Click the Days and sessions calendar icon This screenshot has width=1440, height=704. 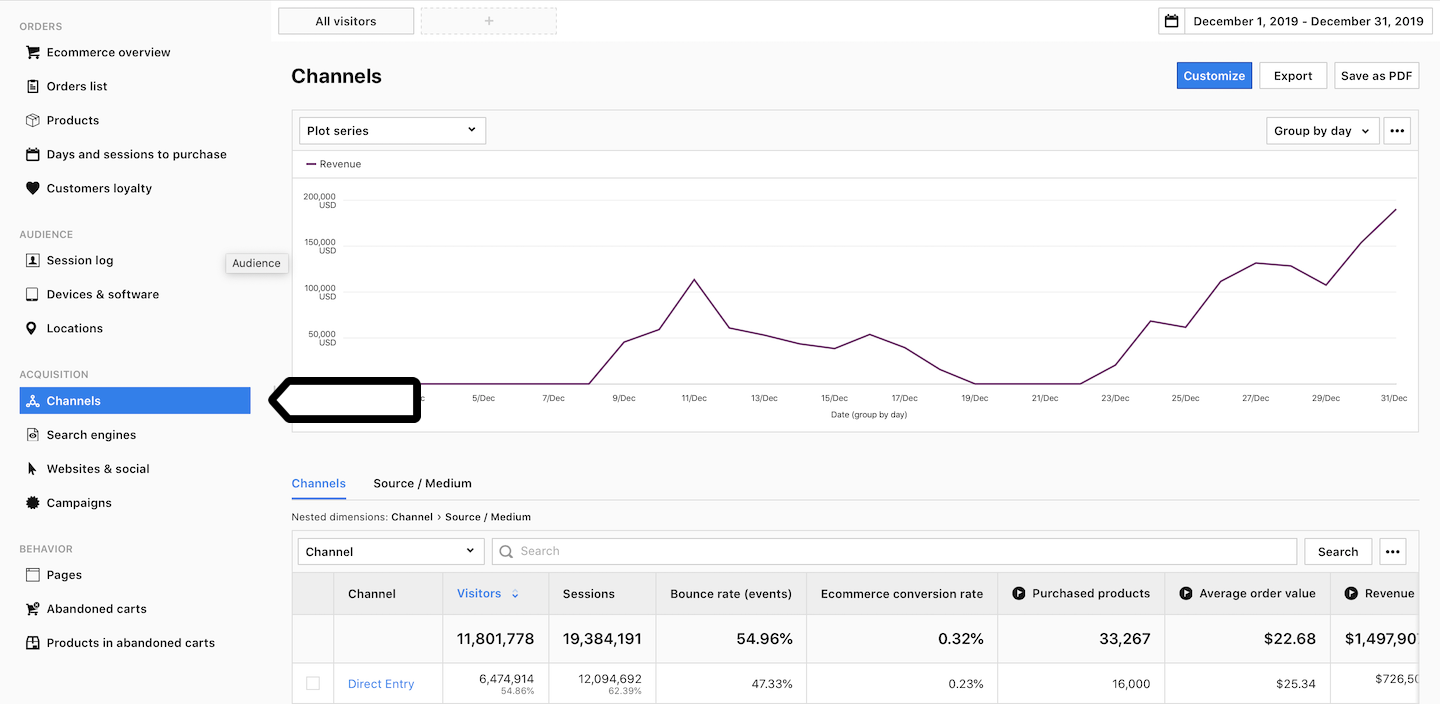[x=33, y=154]
